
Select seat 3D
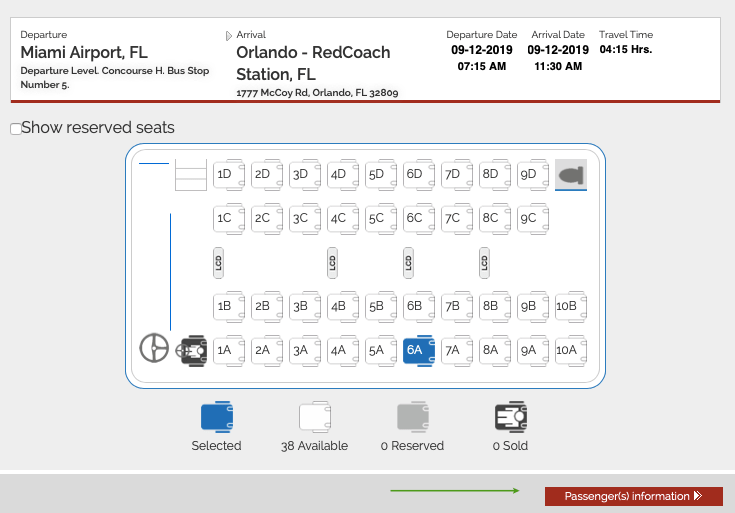click(x=305, y=175)
